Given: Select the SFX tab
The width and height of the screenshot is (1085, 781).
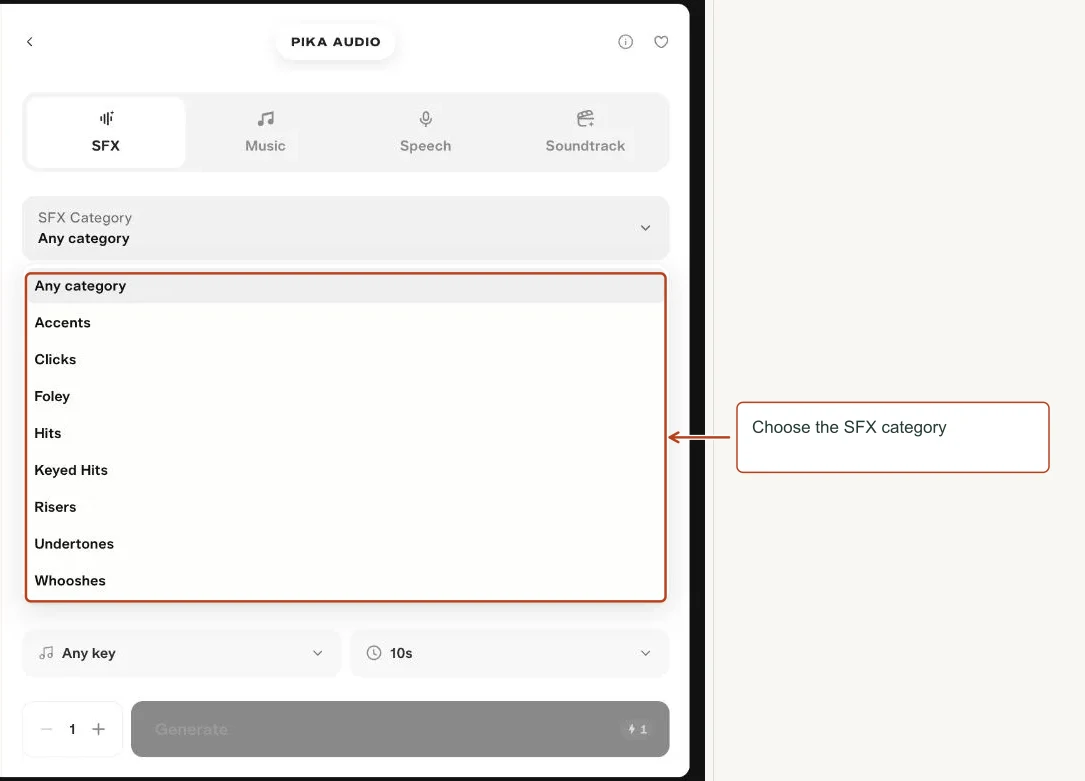Looking at the screenshot, I should point(106,132).
